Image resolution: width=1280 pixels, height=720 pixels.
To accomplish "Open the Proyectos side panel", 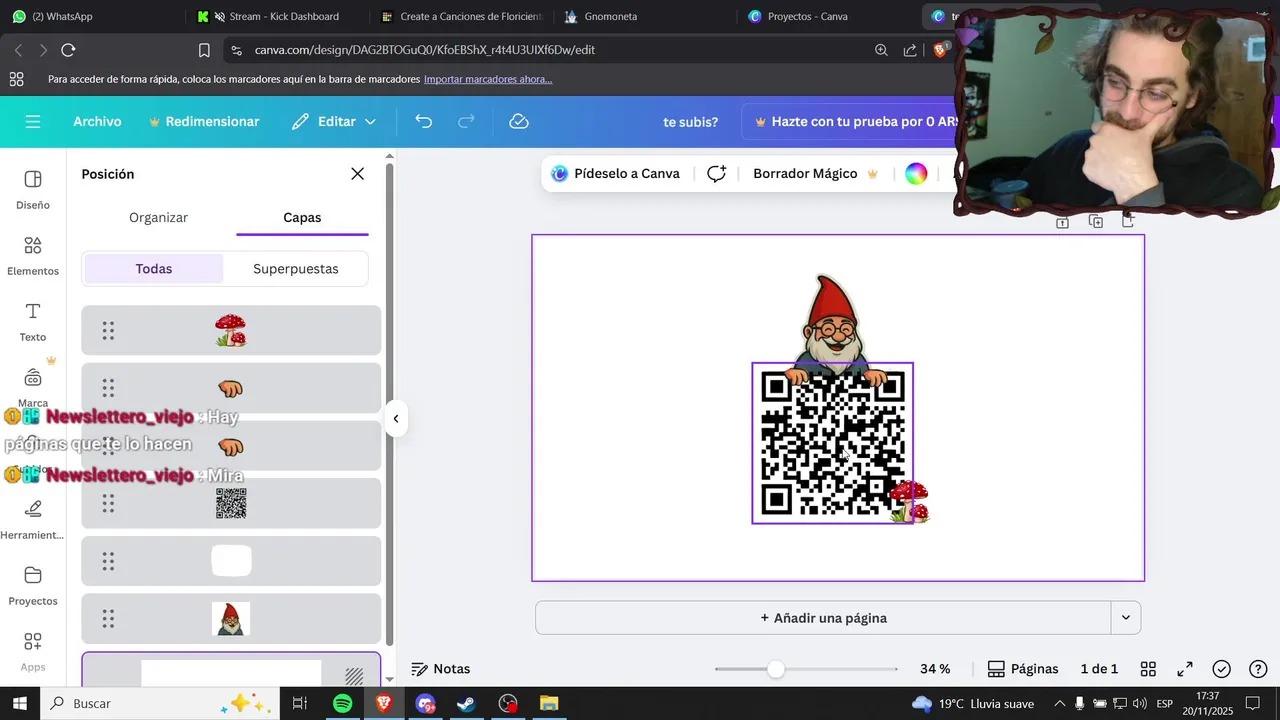I will pyautogui.click(x=33, y=586).
